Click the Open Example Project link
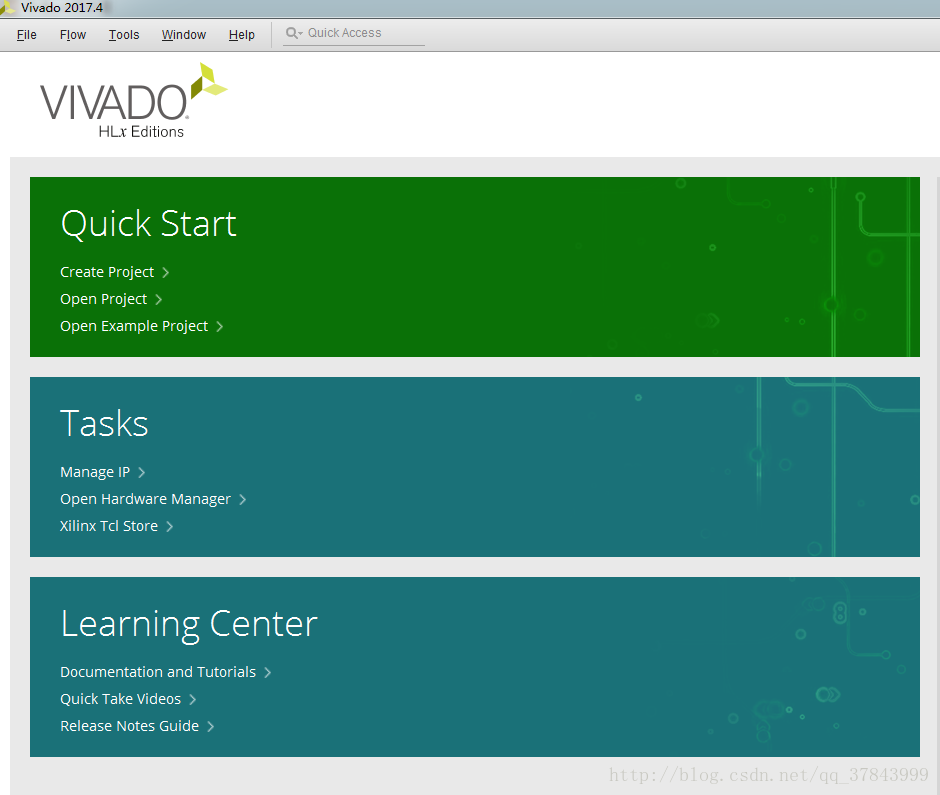Viewport: 940px width, 795px height. pos(134,326)
